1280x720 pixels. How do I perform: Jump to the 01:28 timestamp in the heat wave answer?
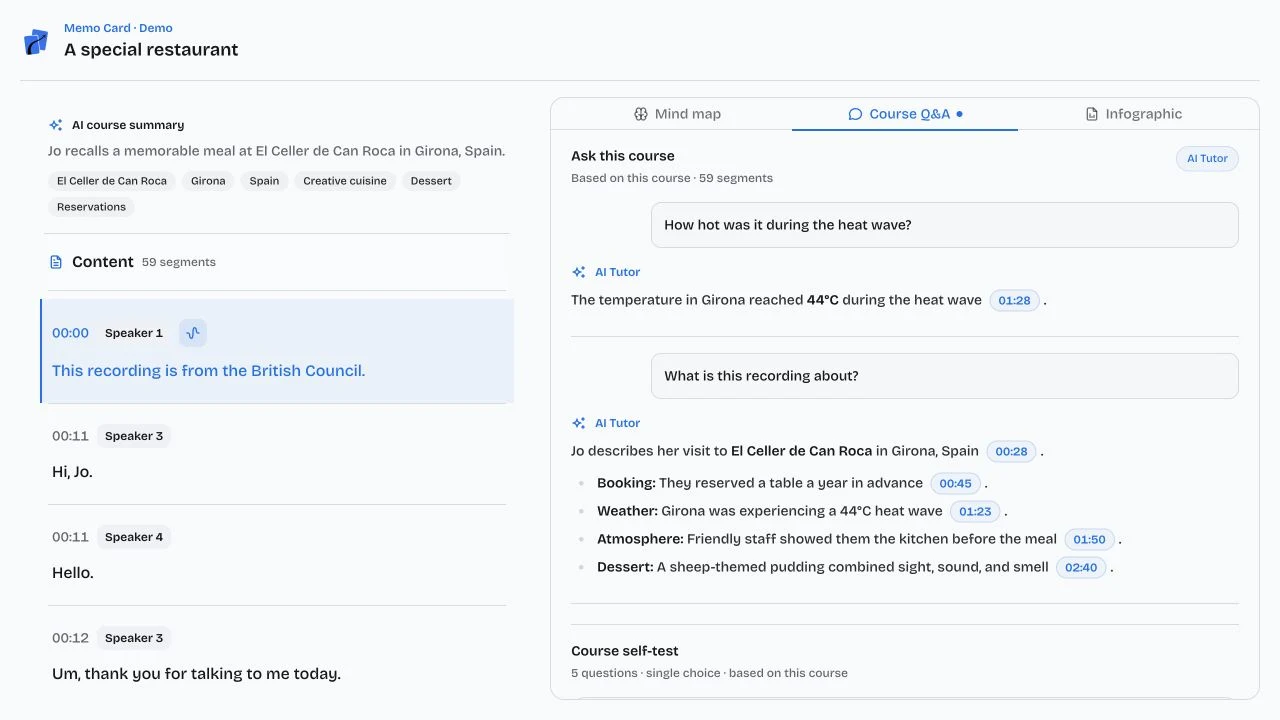pos(1014,300)
